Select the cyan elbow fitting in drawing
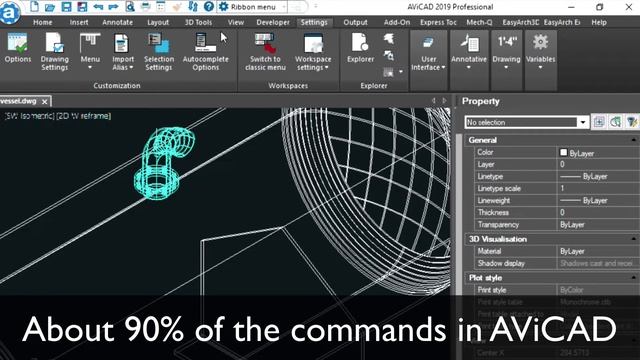Viewport: 640px width, 360px height. coord(164,163)
